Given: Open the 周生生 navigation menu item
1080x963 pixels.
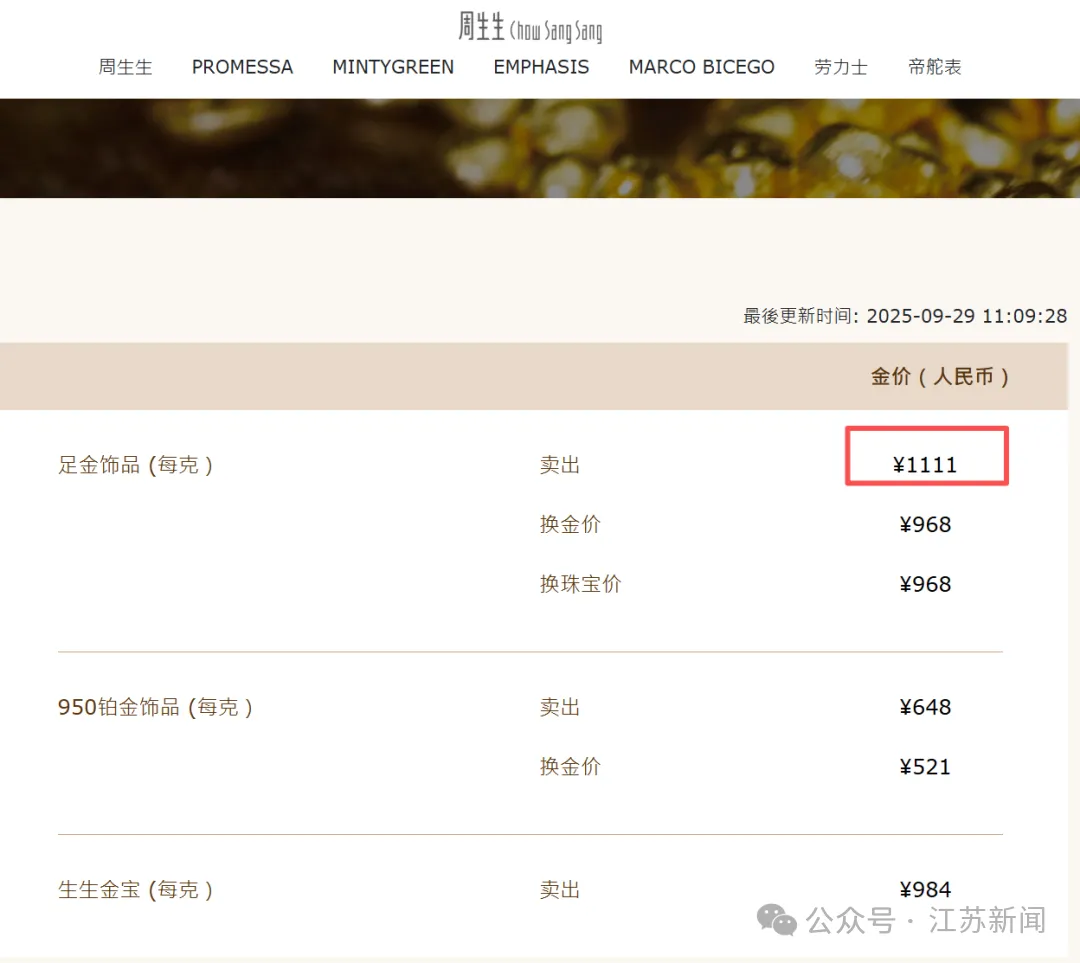Looking at the screenshot, I should (125, 67).
